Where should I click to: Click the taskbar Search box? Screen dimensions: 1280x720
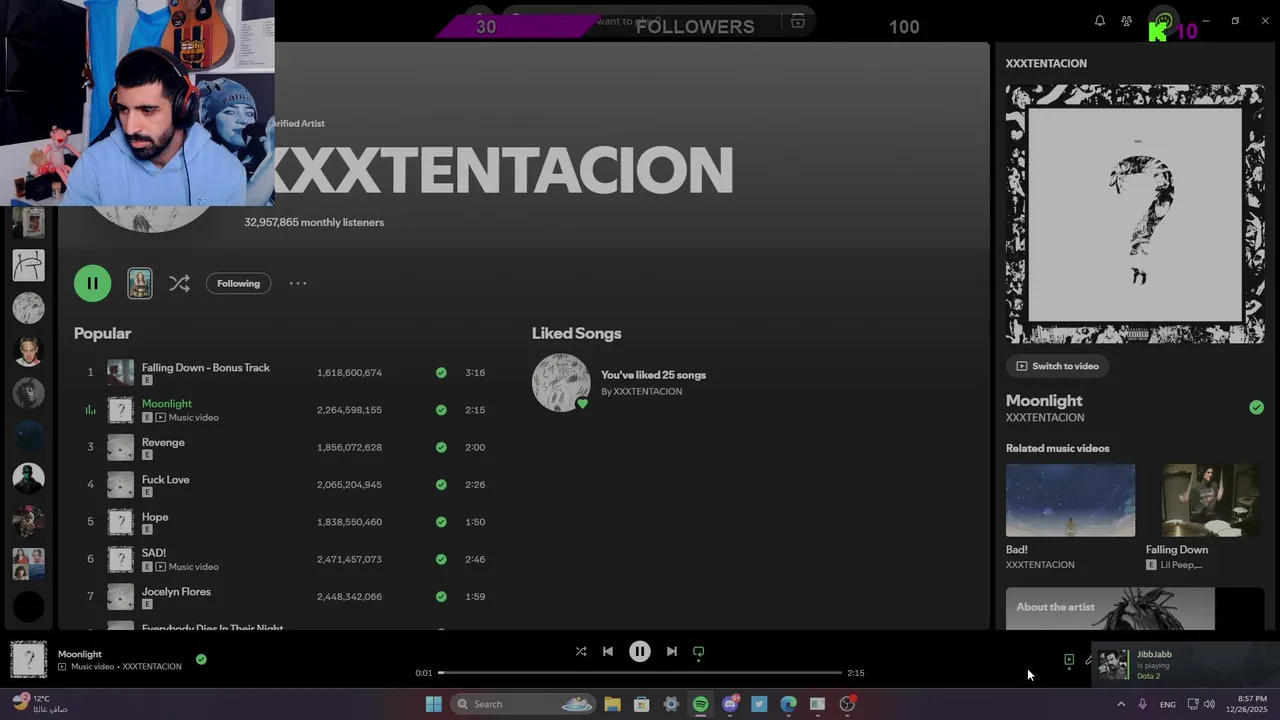[x=521, y=704]
